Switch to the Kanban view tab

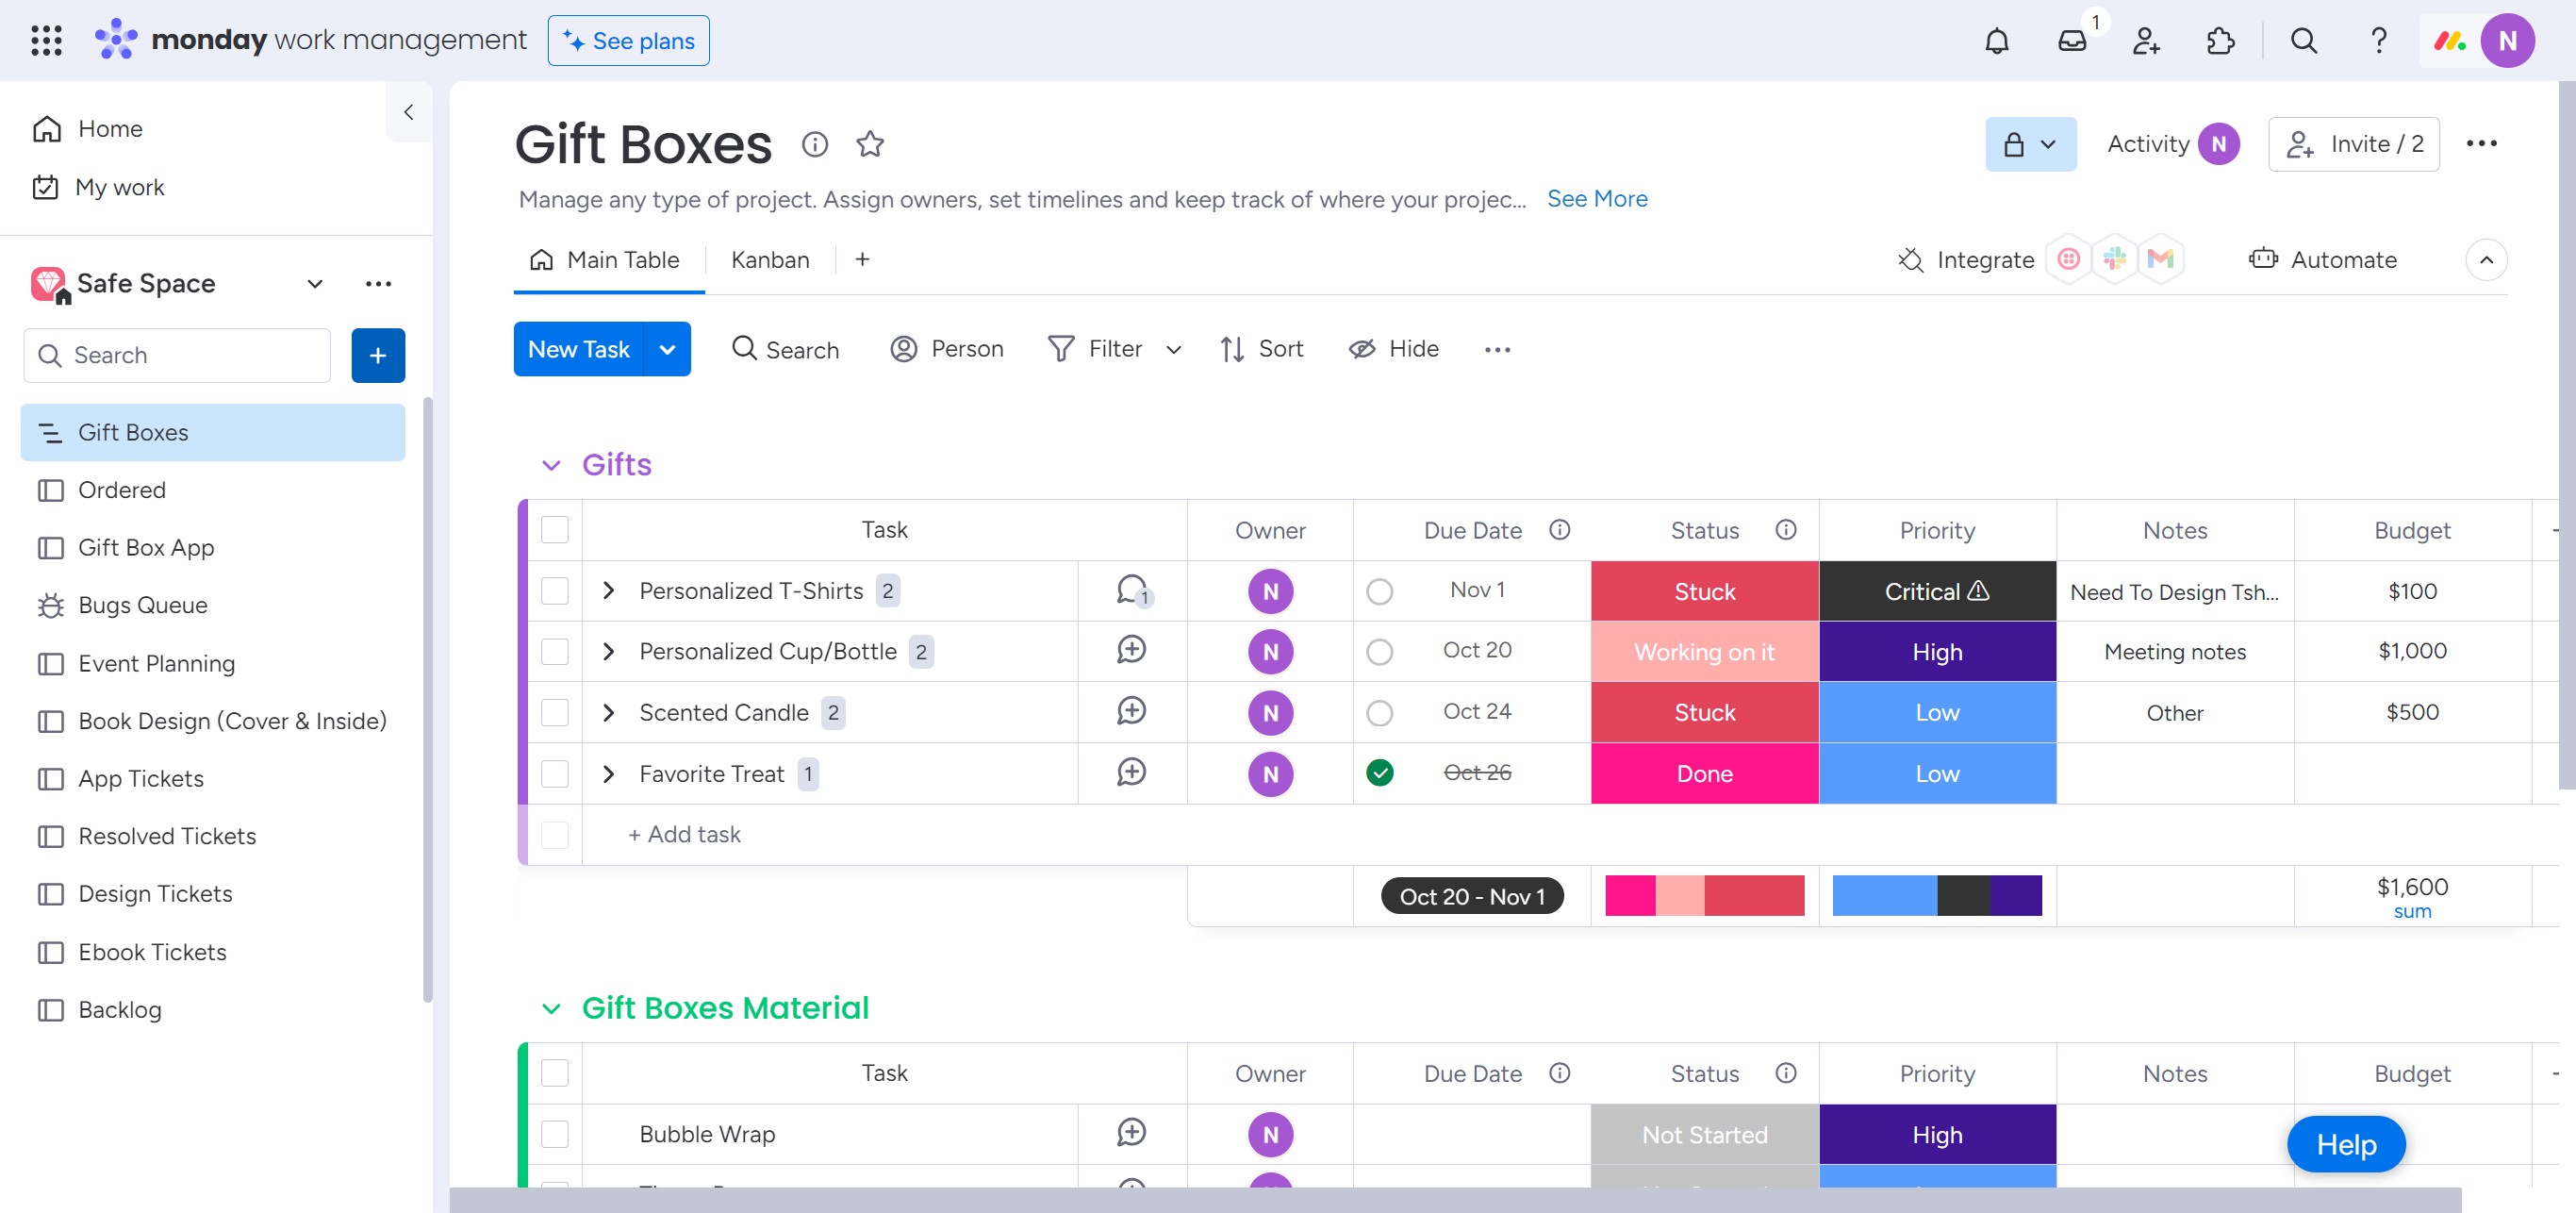click(769, 260)
